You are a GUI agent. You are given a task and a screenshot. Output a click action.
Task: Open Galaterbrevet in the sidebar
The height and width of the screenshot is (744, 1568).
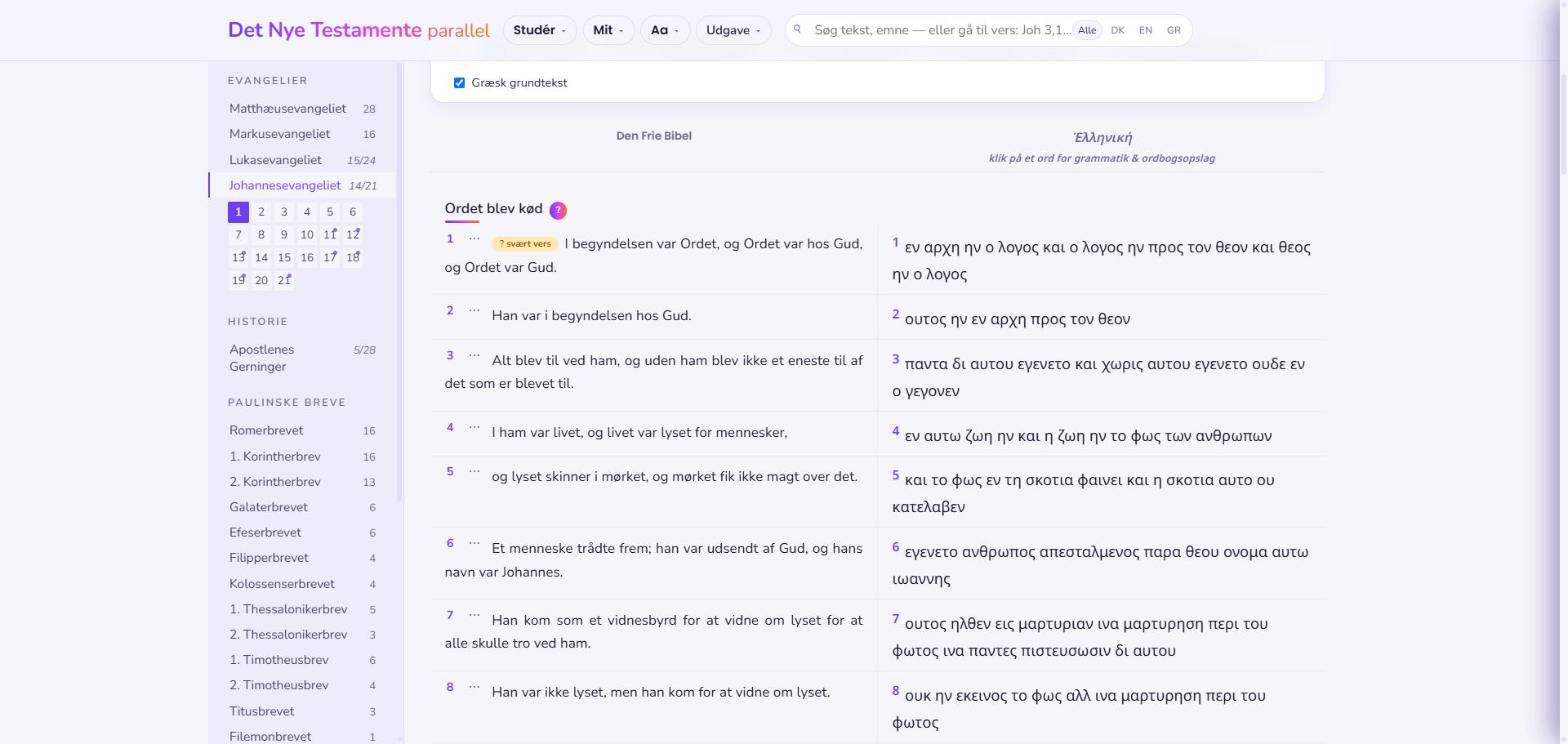click(x=302, y=508)
